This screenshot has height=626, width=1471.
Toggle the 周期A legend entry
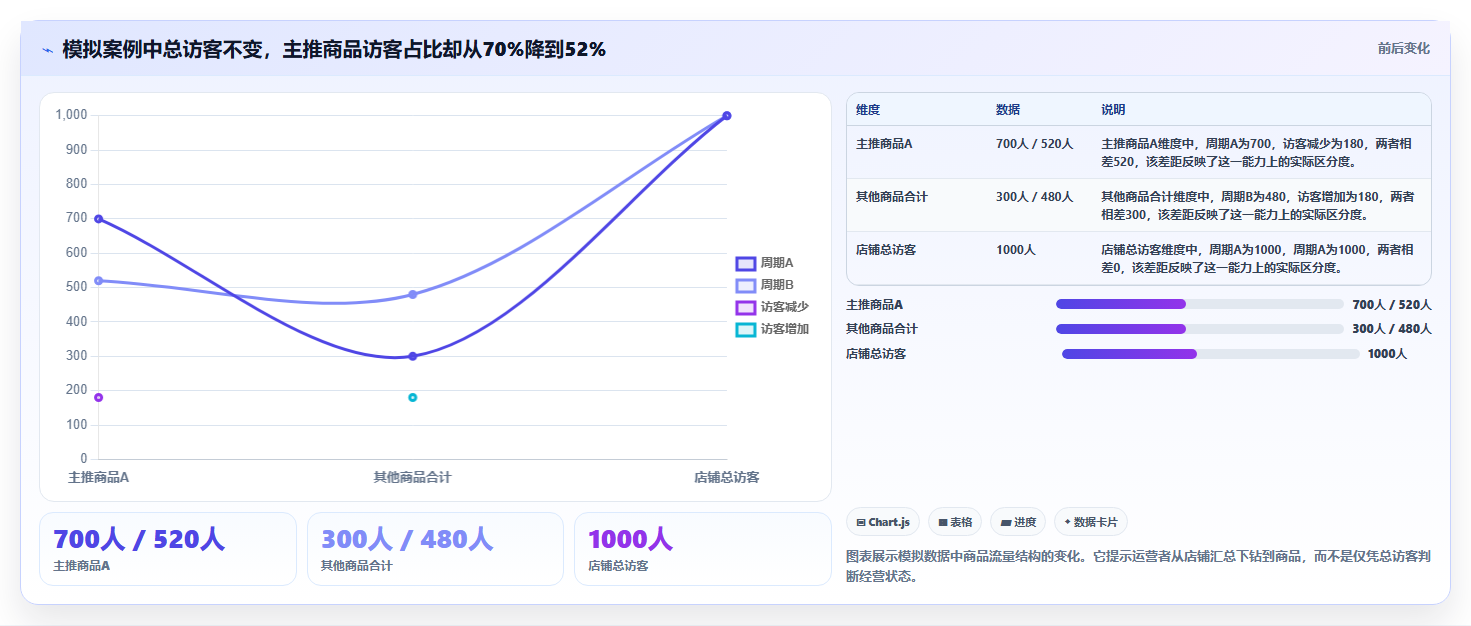(765, 263)
